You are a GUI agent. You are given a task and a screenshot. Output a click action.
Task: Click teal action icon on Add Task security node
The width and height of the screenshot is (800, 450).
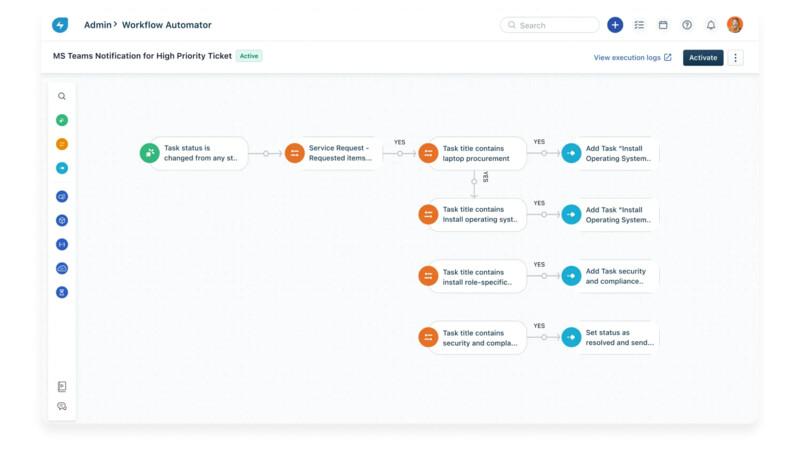coord(571,276)
